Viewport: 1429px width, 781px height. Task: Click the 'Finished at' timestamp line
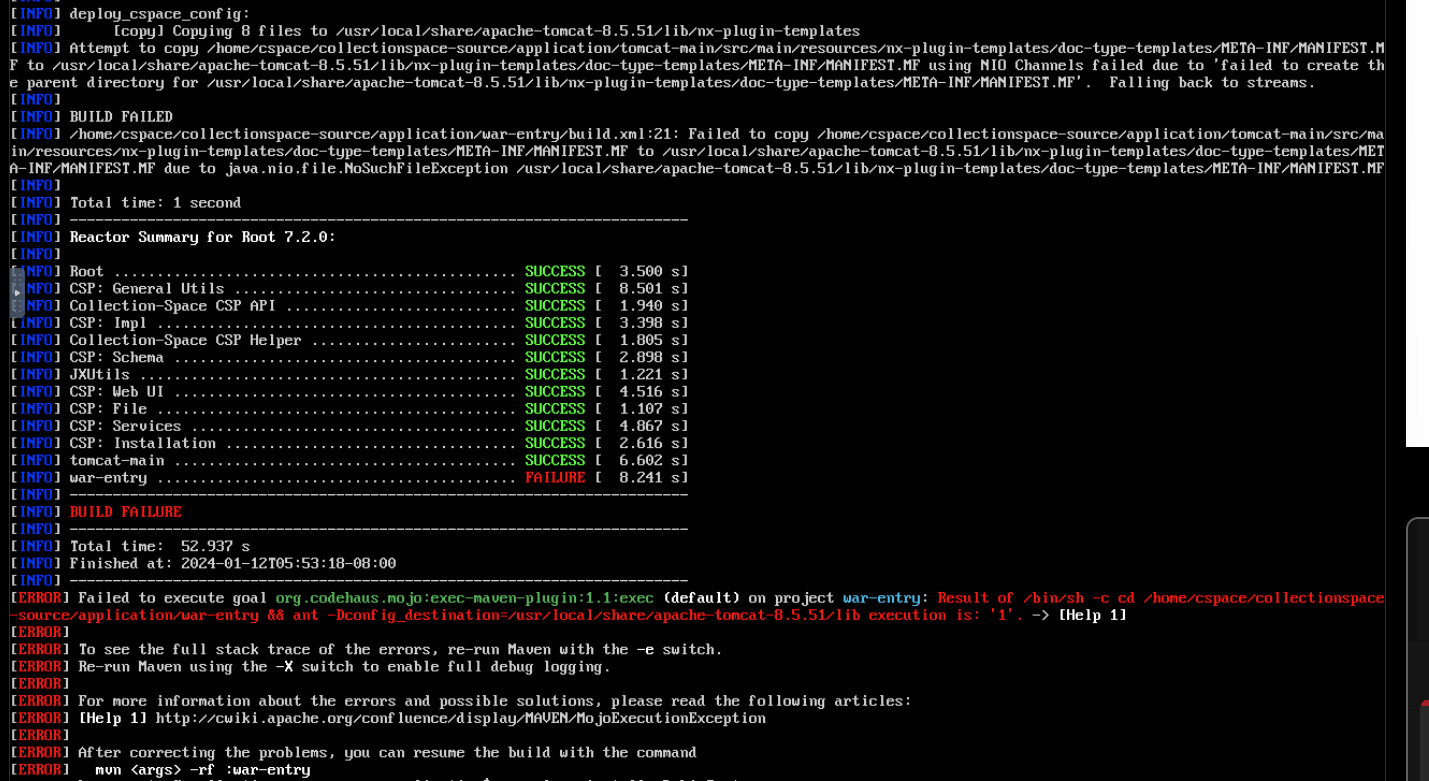pyautogui.click(x=232, y=564)
